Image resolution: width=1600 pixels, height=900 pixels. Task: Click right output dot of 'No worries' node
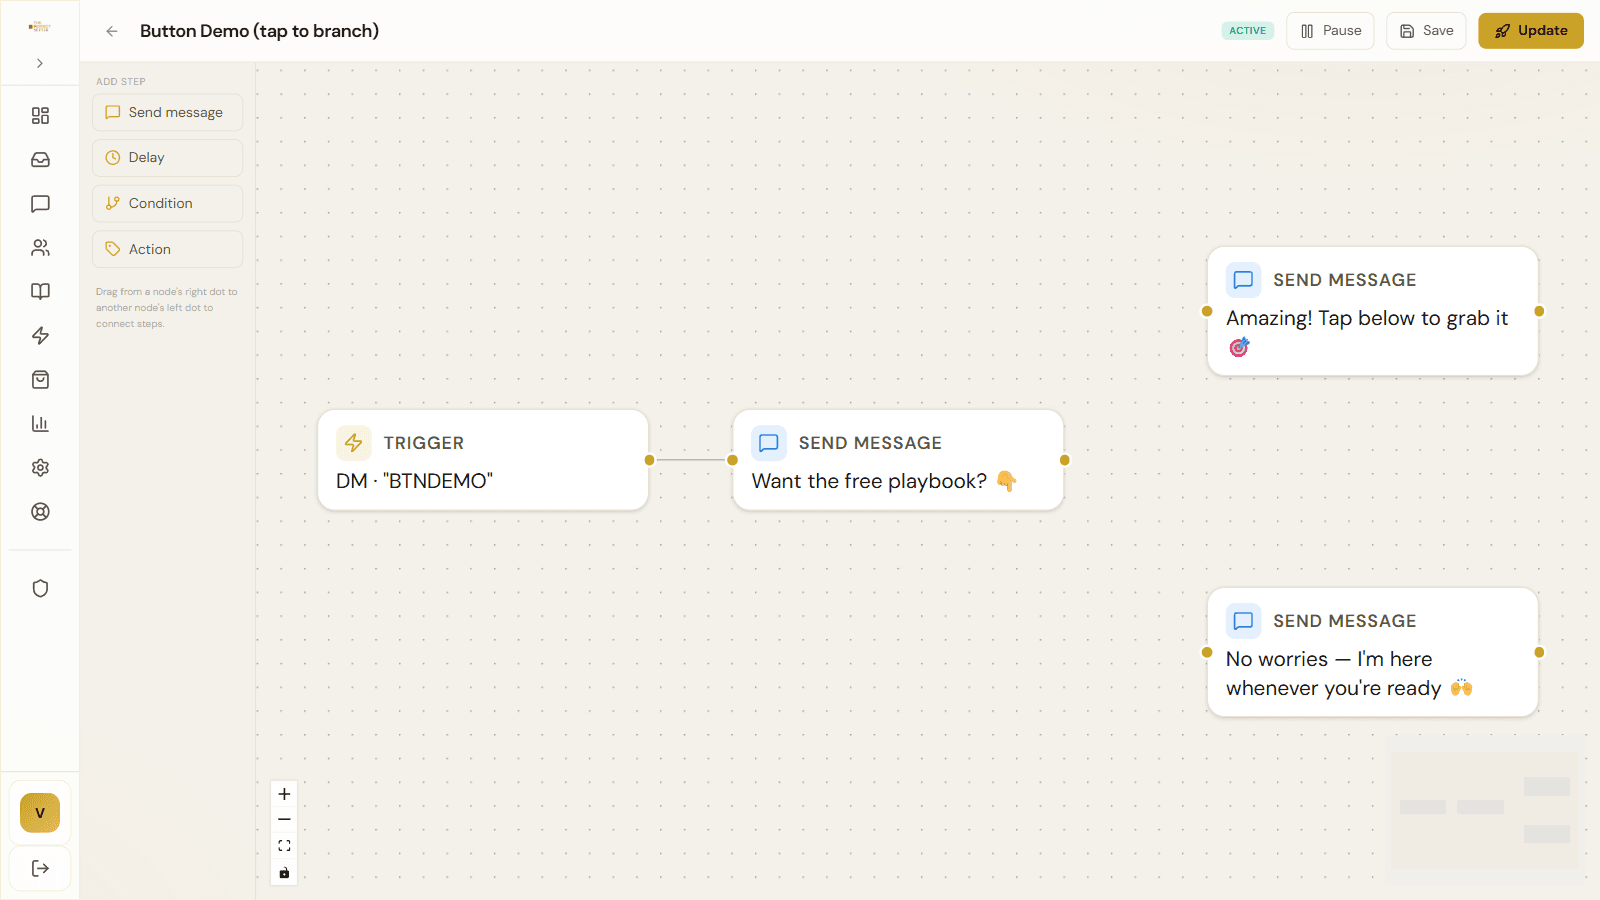tap(1539, 652)
